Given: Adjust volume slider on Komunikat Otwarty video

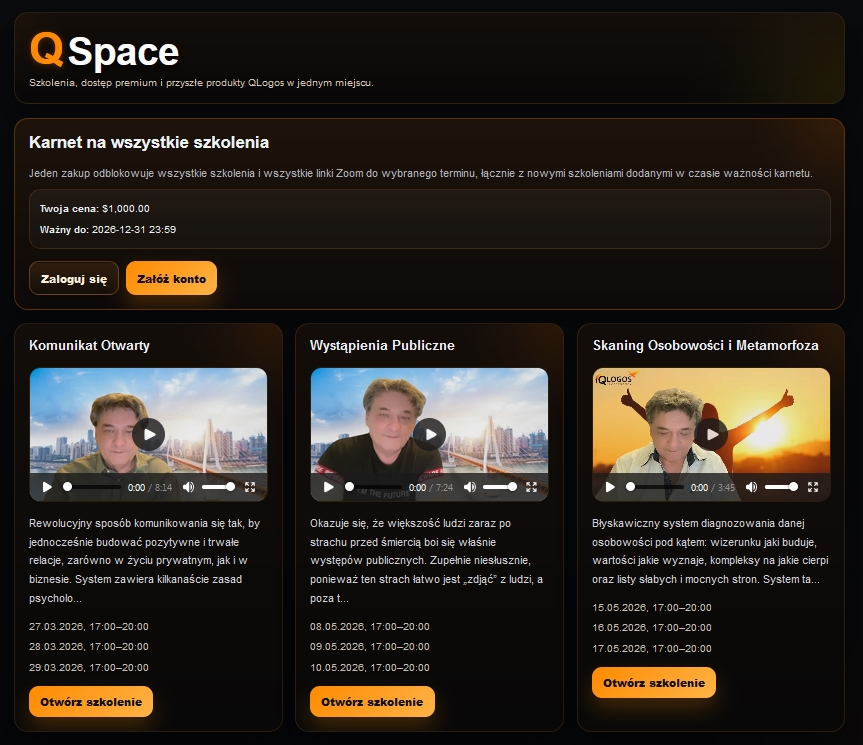Looking at the screenshot, I should 218,487.
